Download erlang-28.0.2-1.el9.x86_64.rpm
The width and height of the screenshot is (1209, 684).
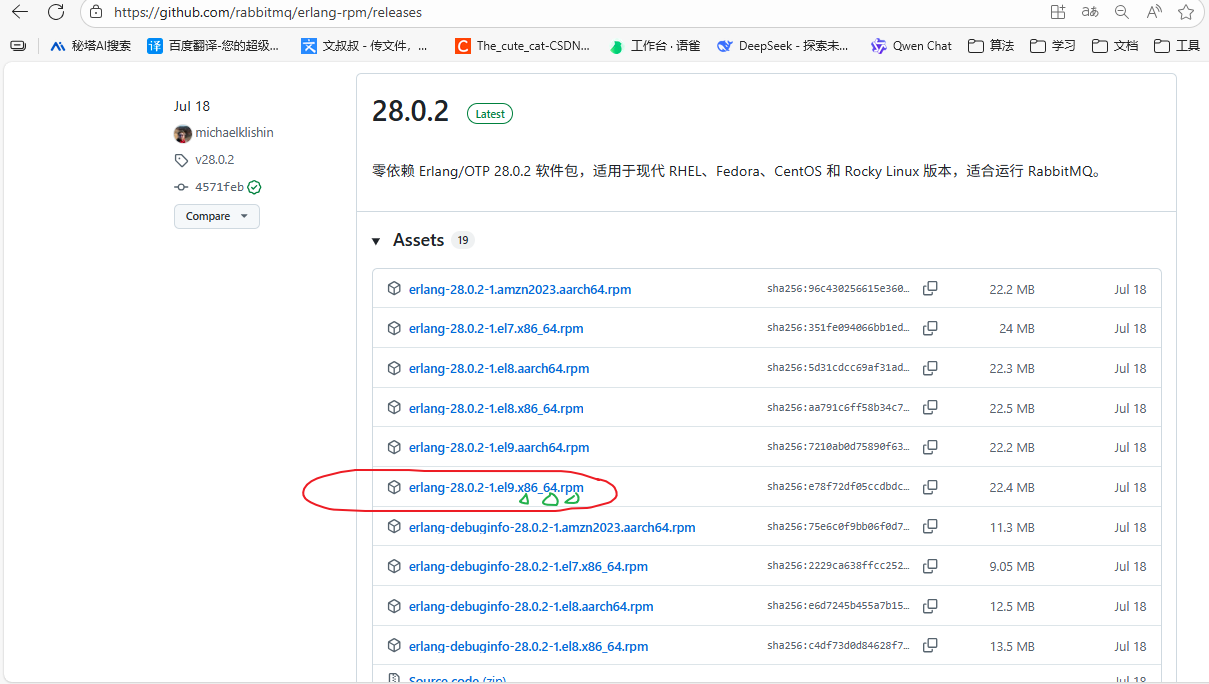pyautogui.click(x=496, y=487)
